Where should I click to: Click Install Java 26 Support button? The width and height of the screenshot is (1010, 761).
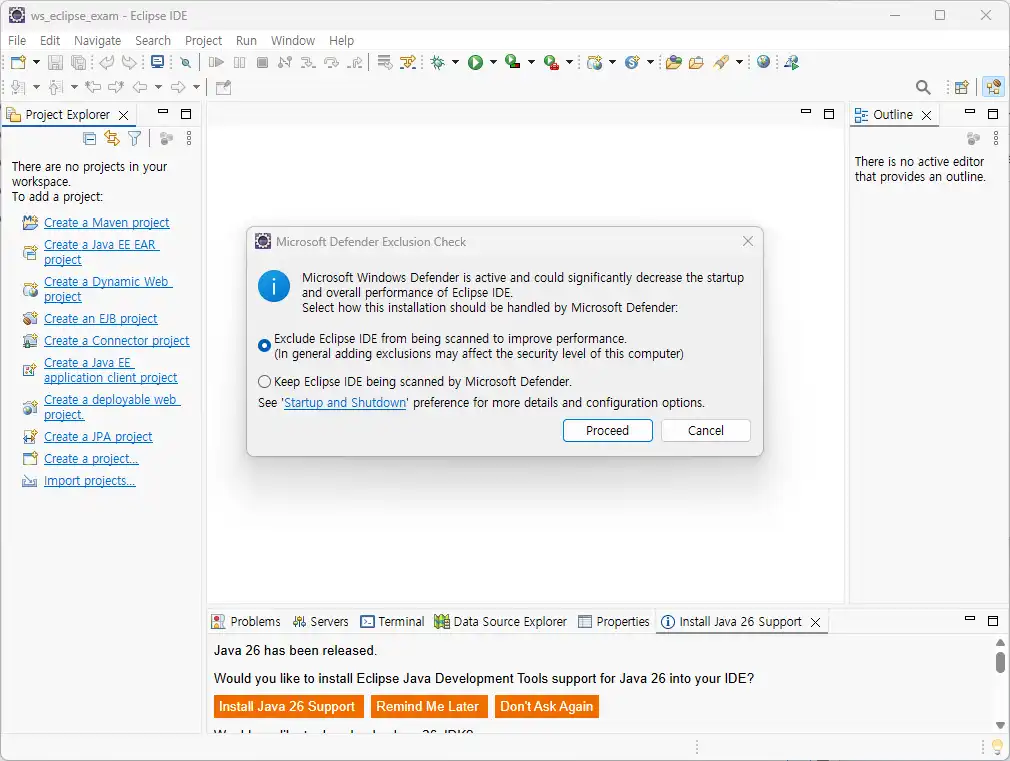289,706
